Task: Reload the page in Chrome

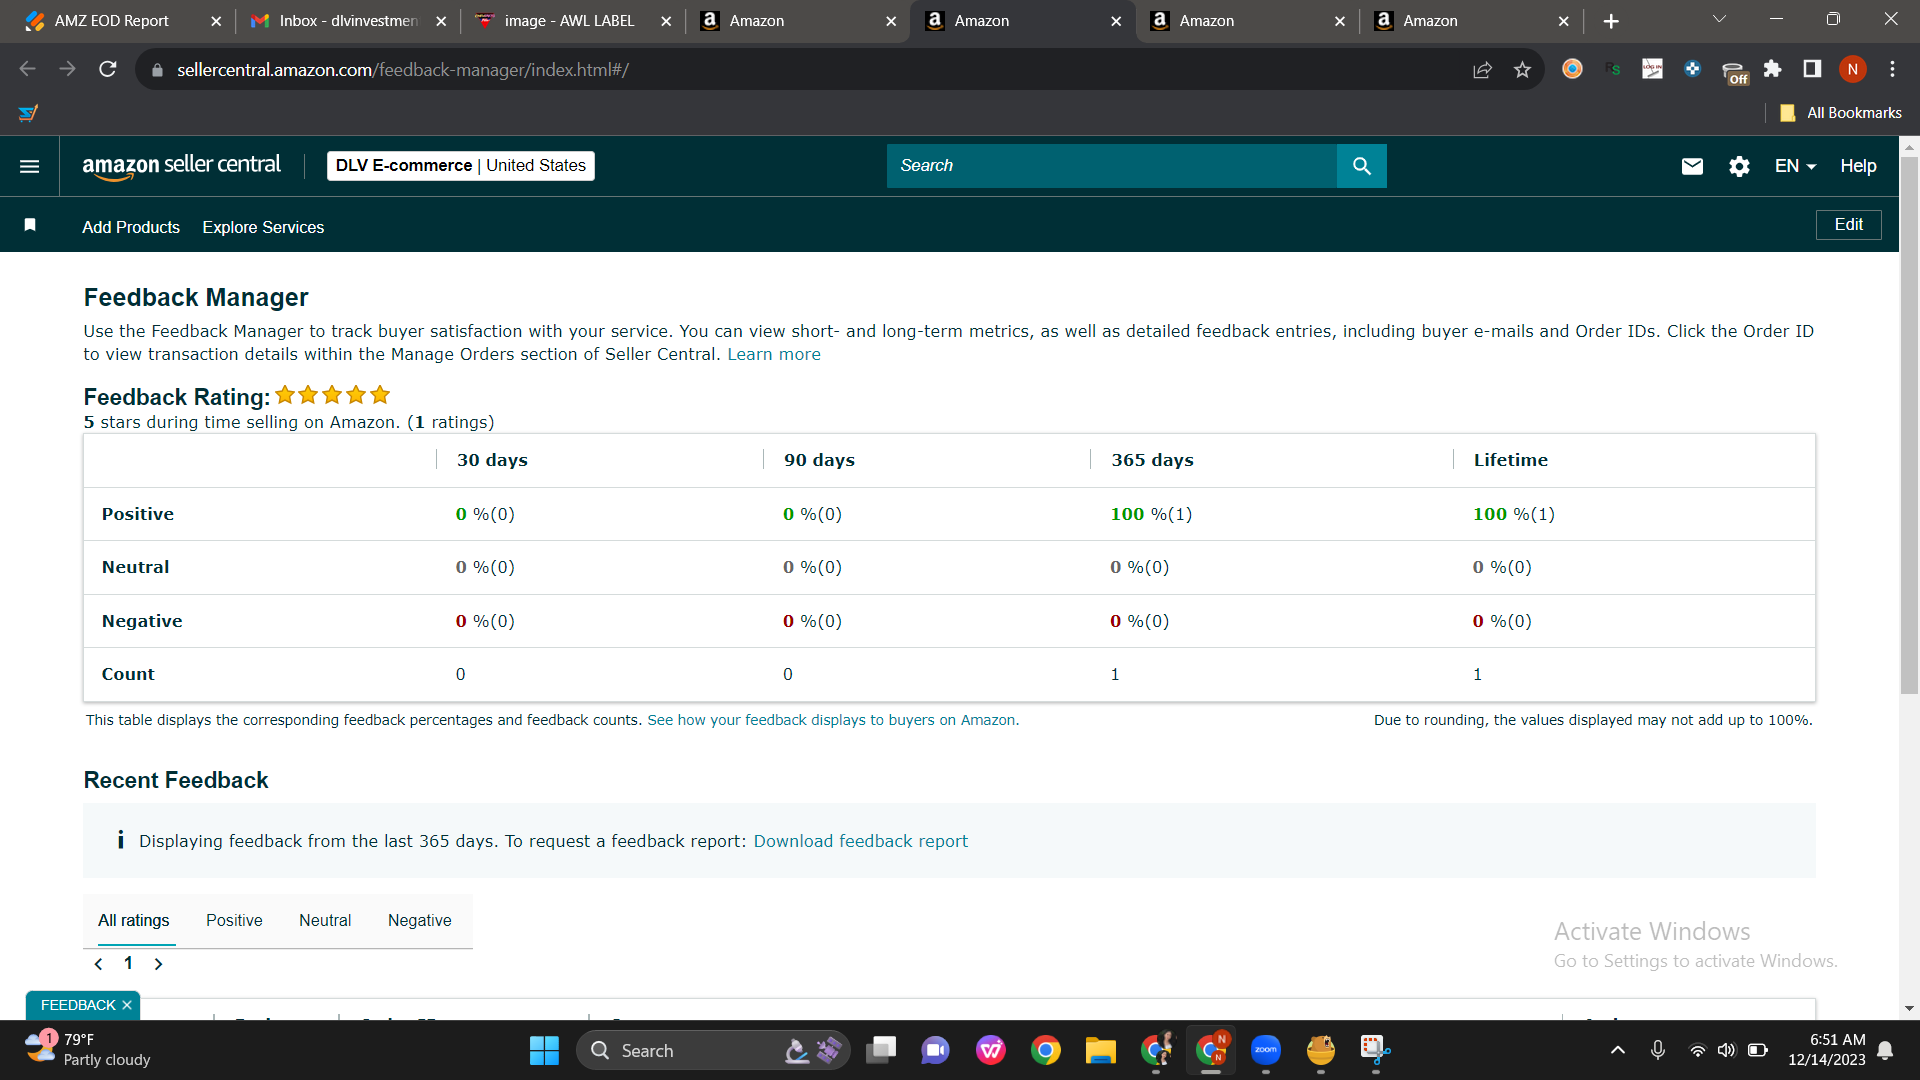Action: [x=108, y=69]
